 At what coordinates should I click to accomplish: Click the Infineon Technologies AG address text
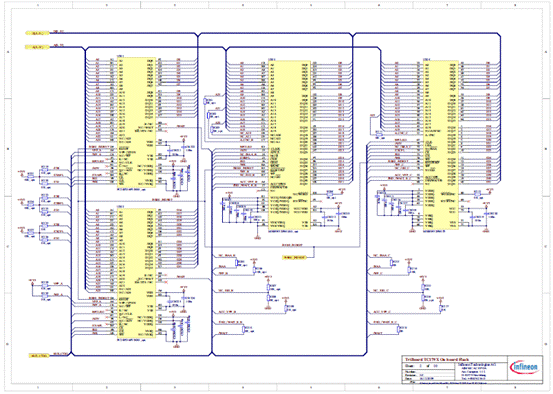click(478, 372)
